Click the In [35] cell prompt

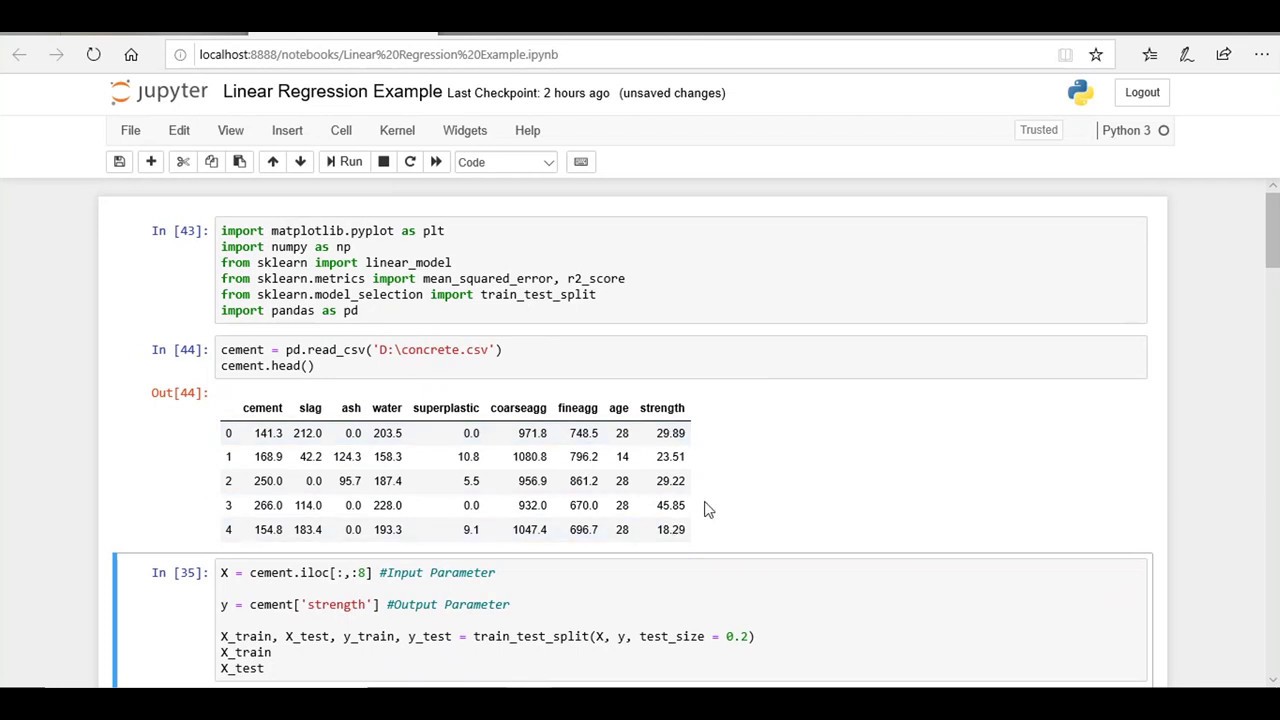(x=179, y=573)
